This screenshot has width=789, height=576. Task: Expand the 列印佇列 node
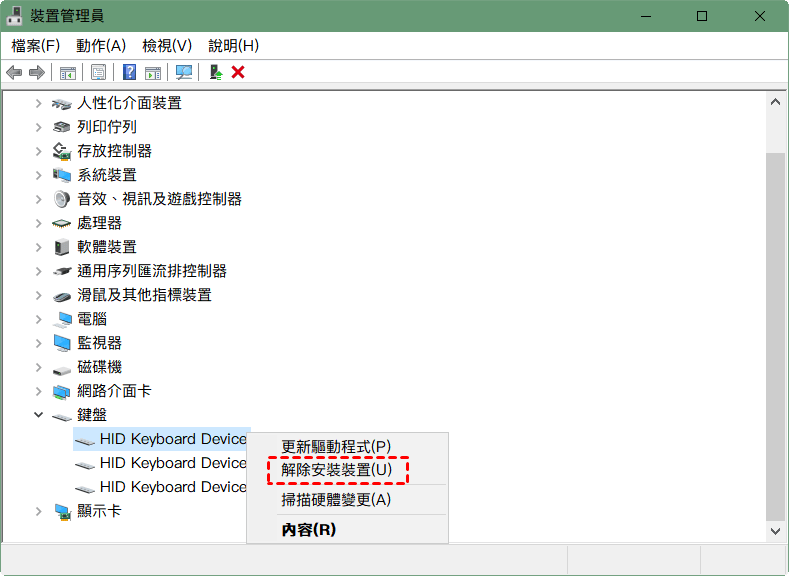point(38,127)
